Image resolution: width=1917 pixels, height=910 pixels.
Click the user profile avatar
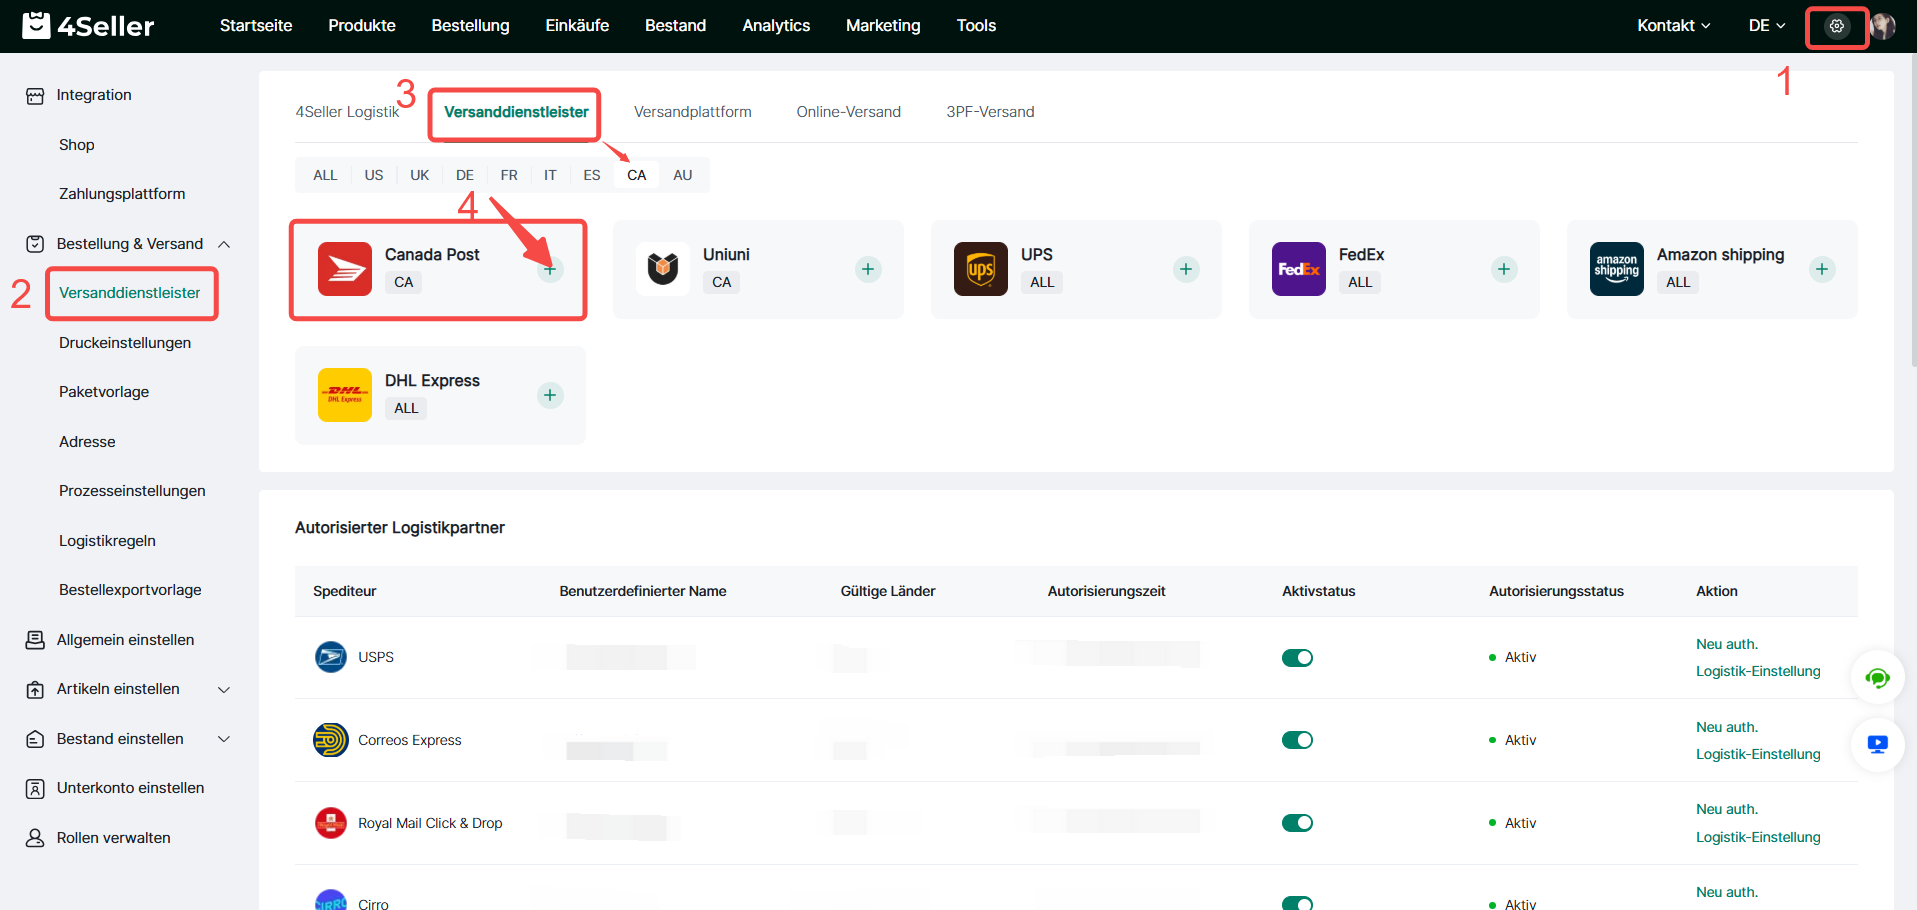click(1883, 27)
